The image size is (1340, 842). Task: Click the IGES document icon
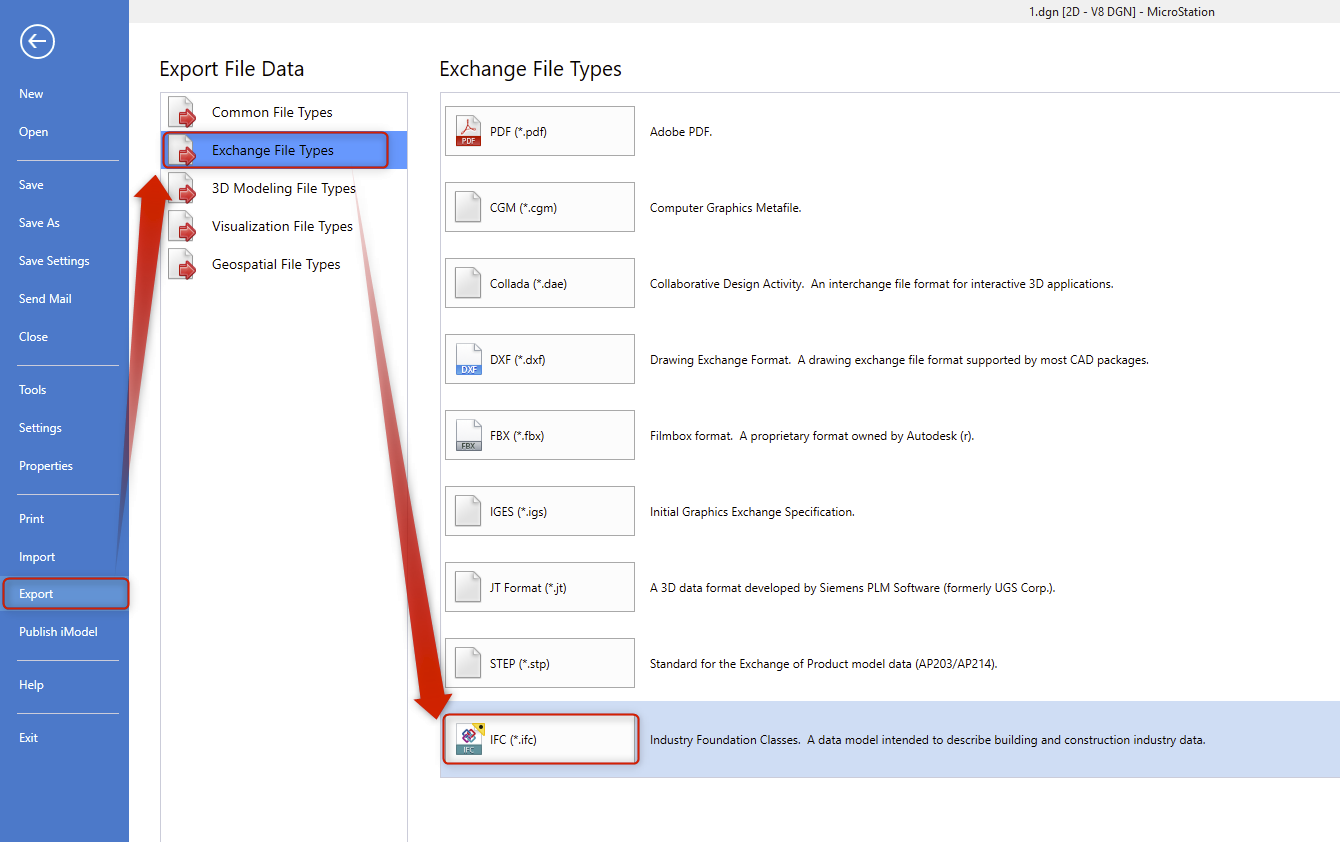click(x=468, y=511)
